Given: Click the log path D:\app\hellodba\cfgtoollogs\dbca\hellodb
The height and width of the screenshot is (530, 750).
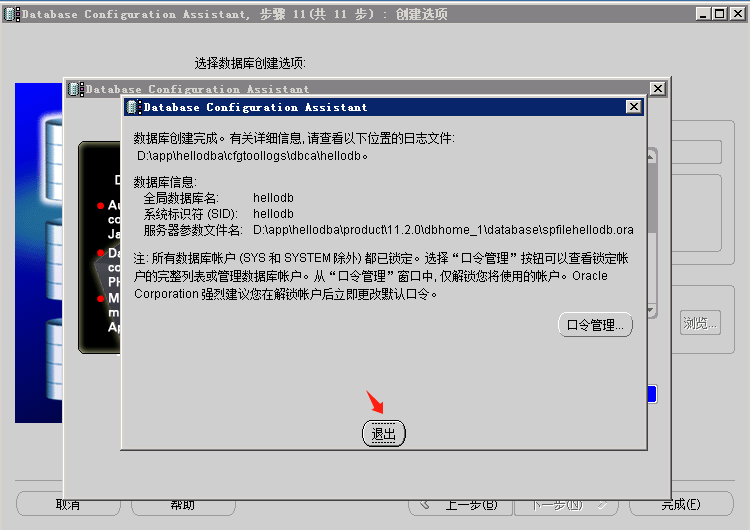Looking at the screenshot, I should click(252, 156).
